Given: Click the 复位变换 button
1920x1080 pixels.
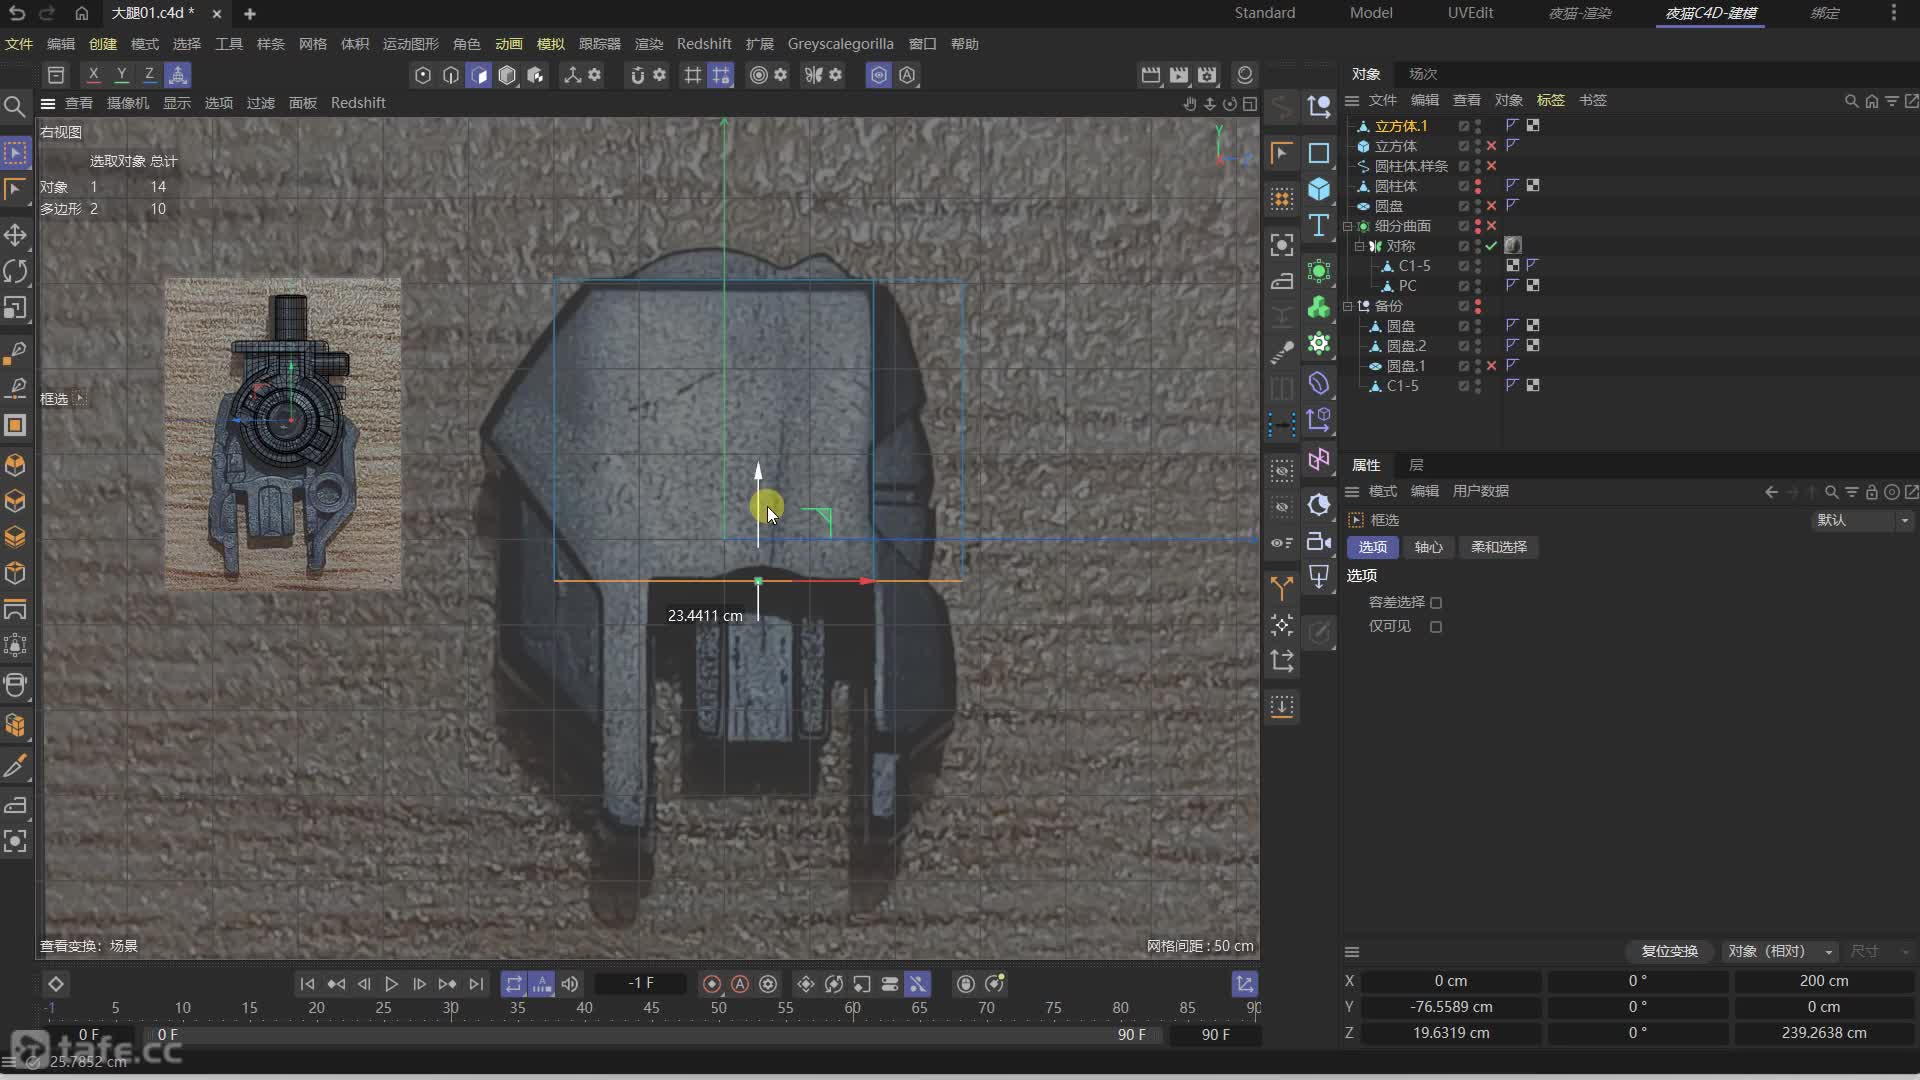Looking at the screenshot, I should point(1669,951).
